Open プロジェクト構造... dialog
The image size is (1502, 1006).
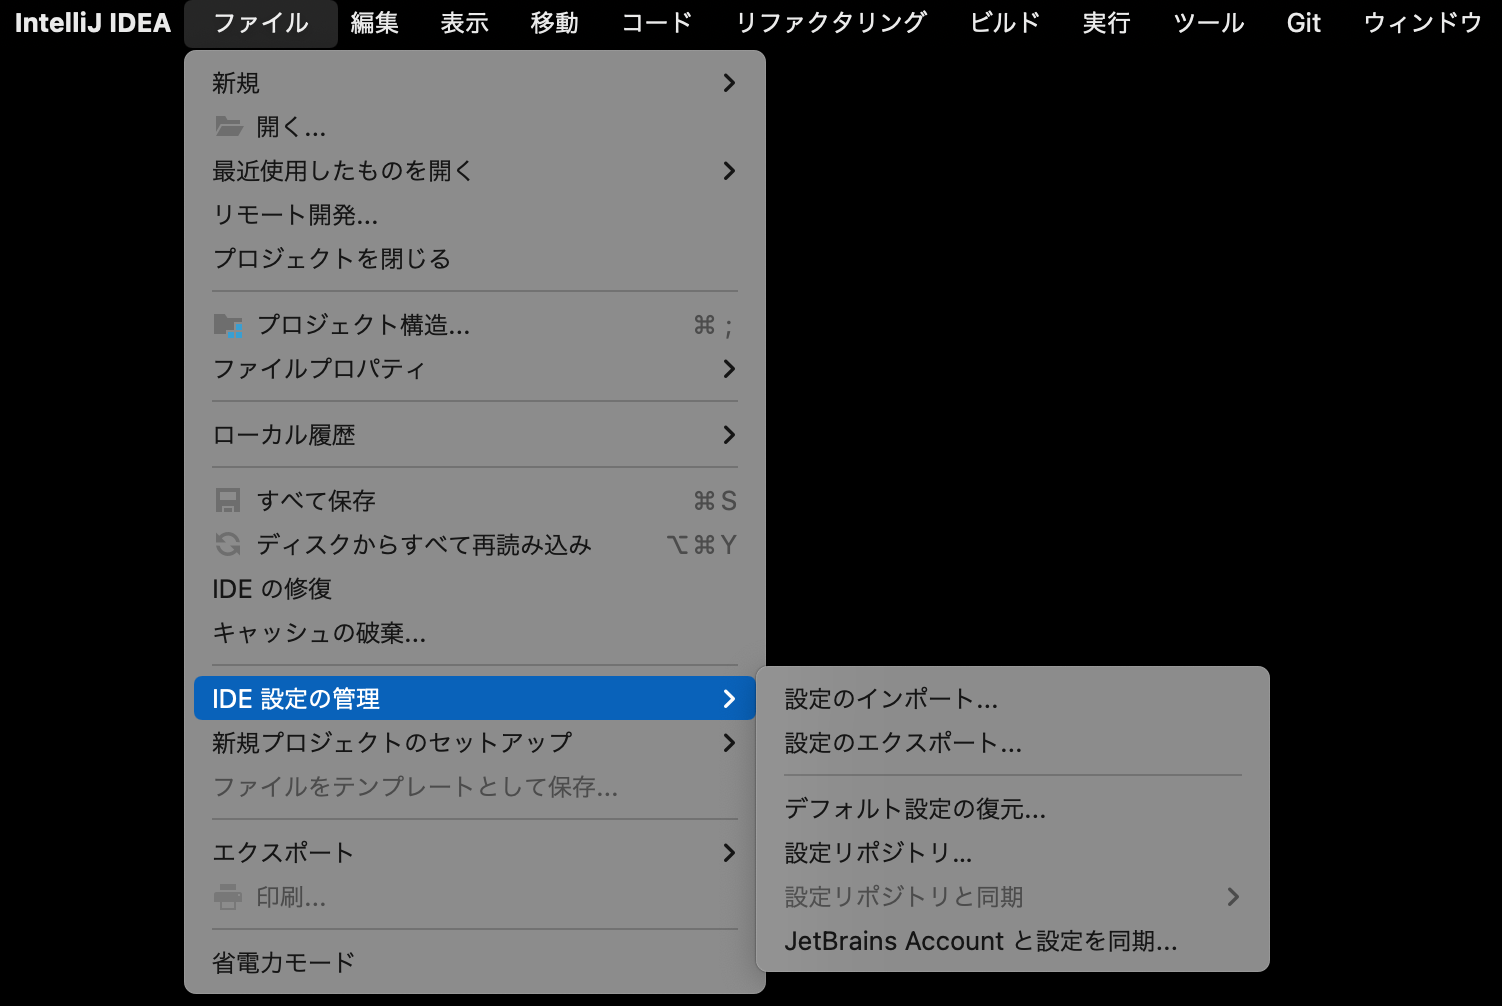[475, 325]
